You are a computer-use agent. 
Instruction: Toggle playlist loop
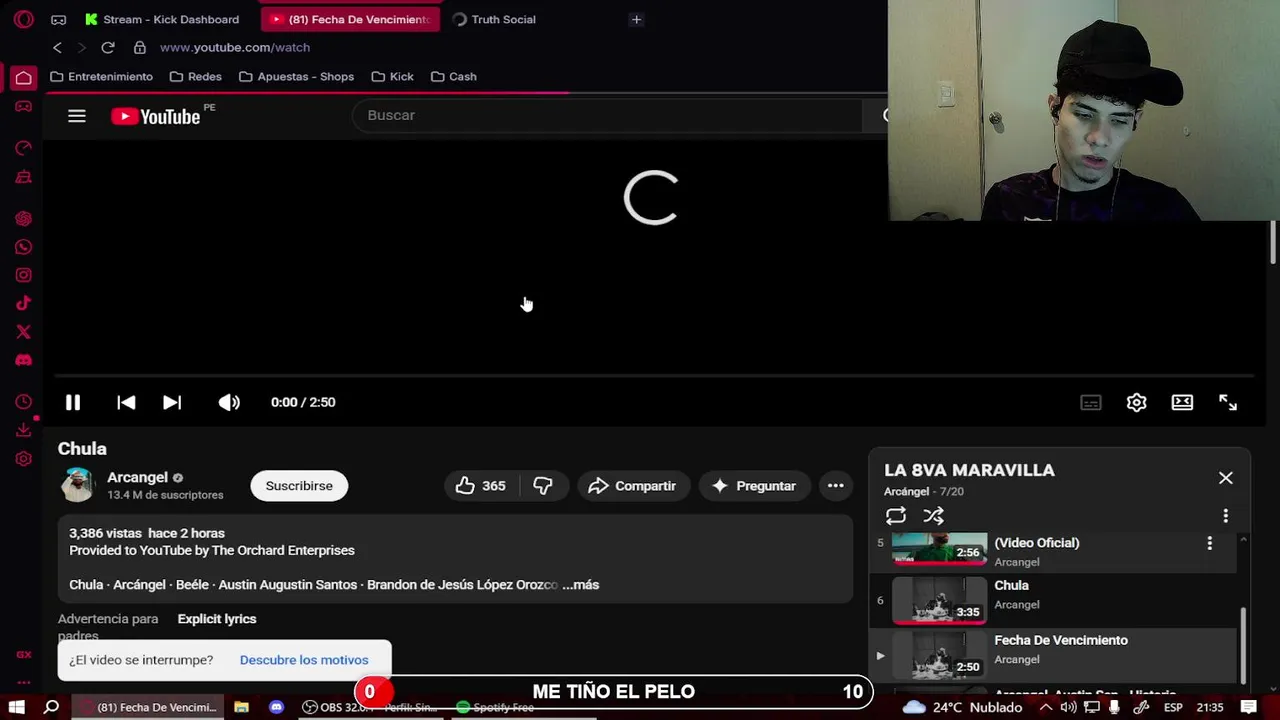(896, 516)
